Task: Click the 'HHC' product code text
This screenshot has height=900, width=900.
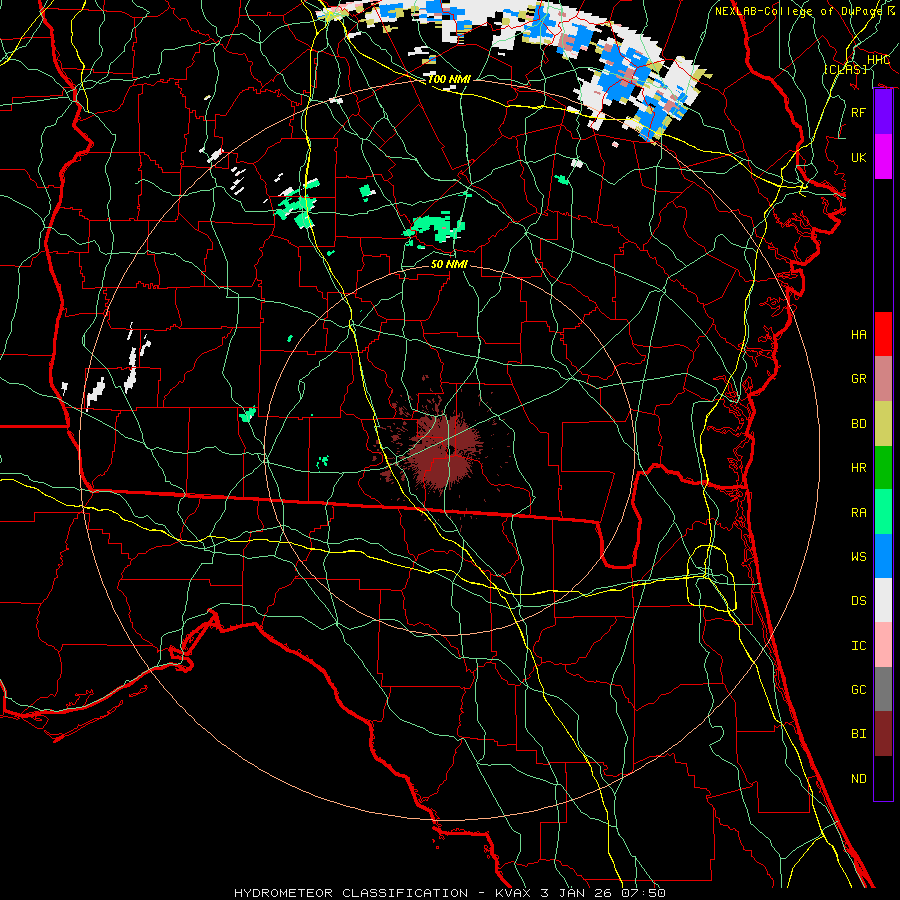Action: tap(878, 60)
